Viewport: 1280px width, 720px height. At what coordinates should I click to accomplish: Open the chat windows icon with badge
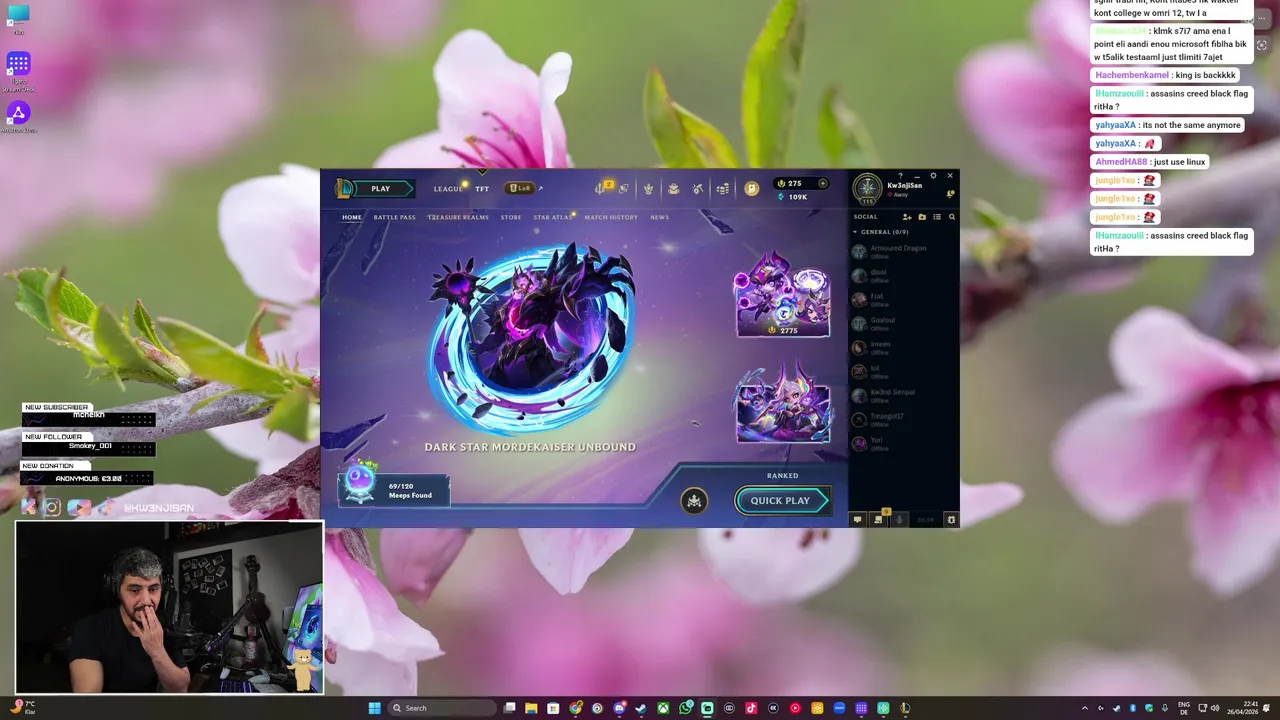click(878, 519)
